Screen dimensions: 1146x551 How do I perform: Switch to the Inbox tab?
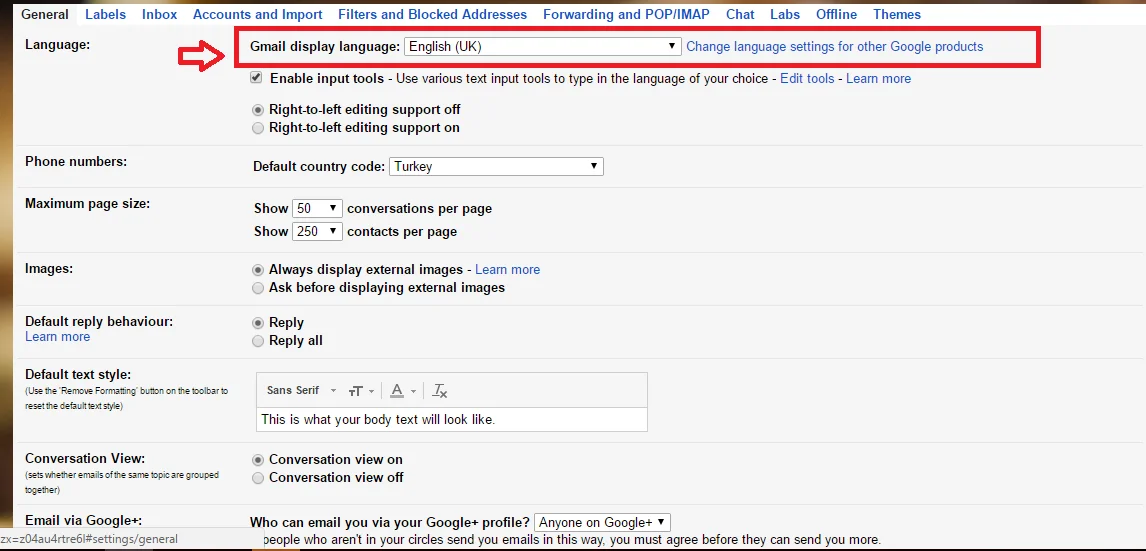[159, 15]
